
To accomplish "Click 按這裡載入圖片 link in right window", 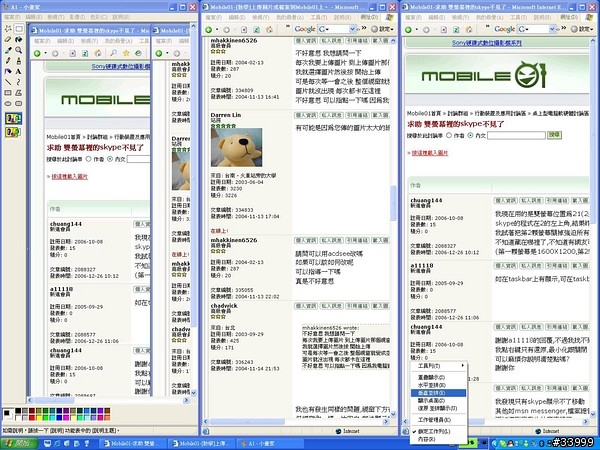I will pos(429,153).
